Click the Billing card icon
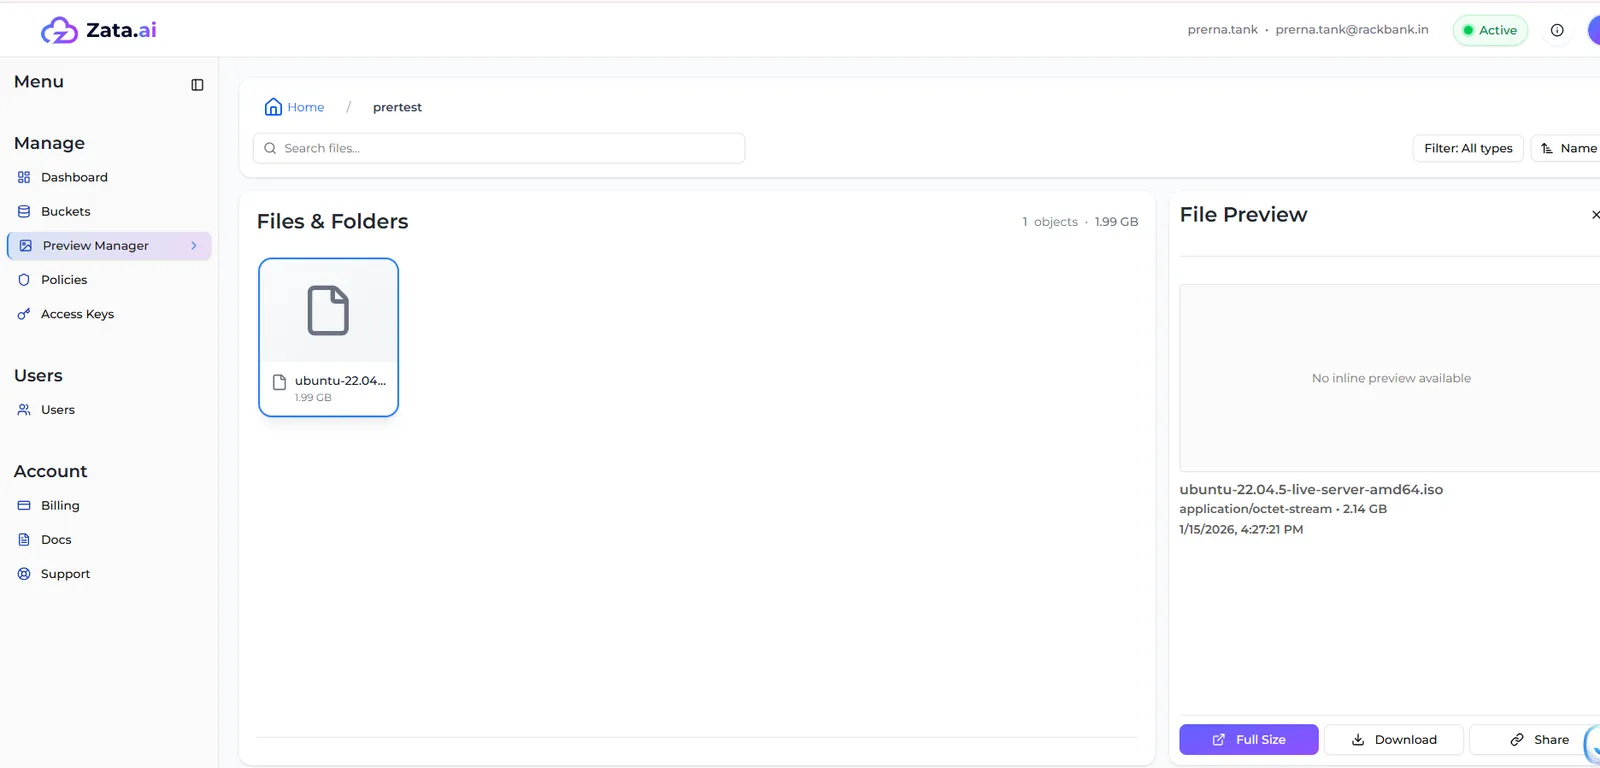Screen dimensions: 1600x768 tap(24, 506)
